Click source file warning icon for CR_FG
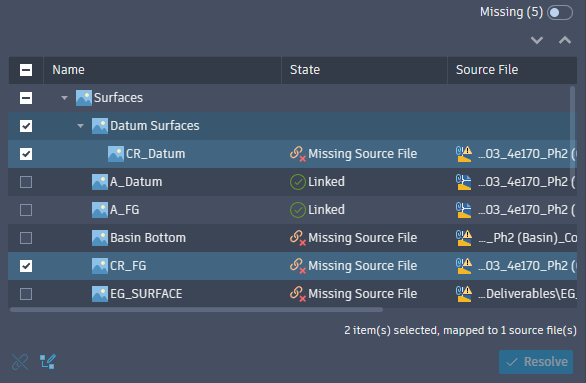Viewport: 586px width, 383px height. point(464,266)
